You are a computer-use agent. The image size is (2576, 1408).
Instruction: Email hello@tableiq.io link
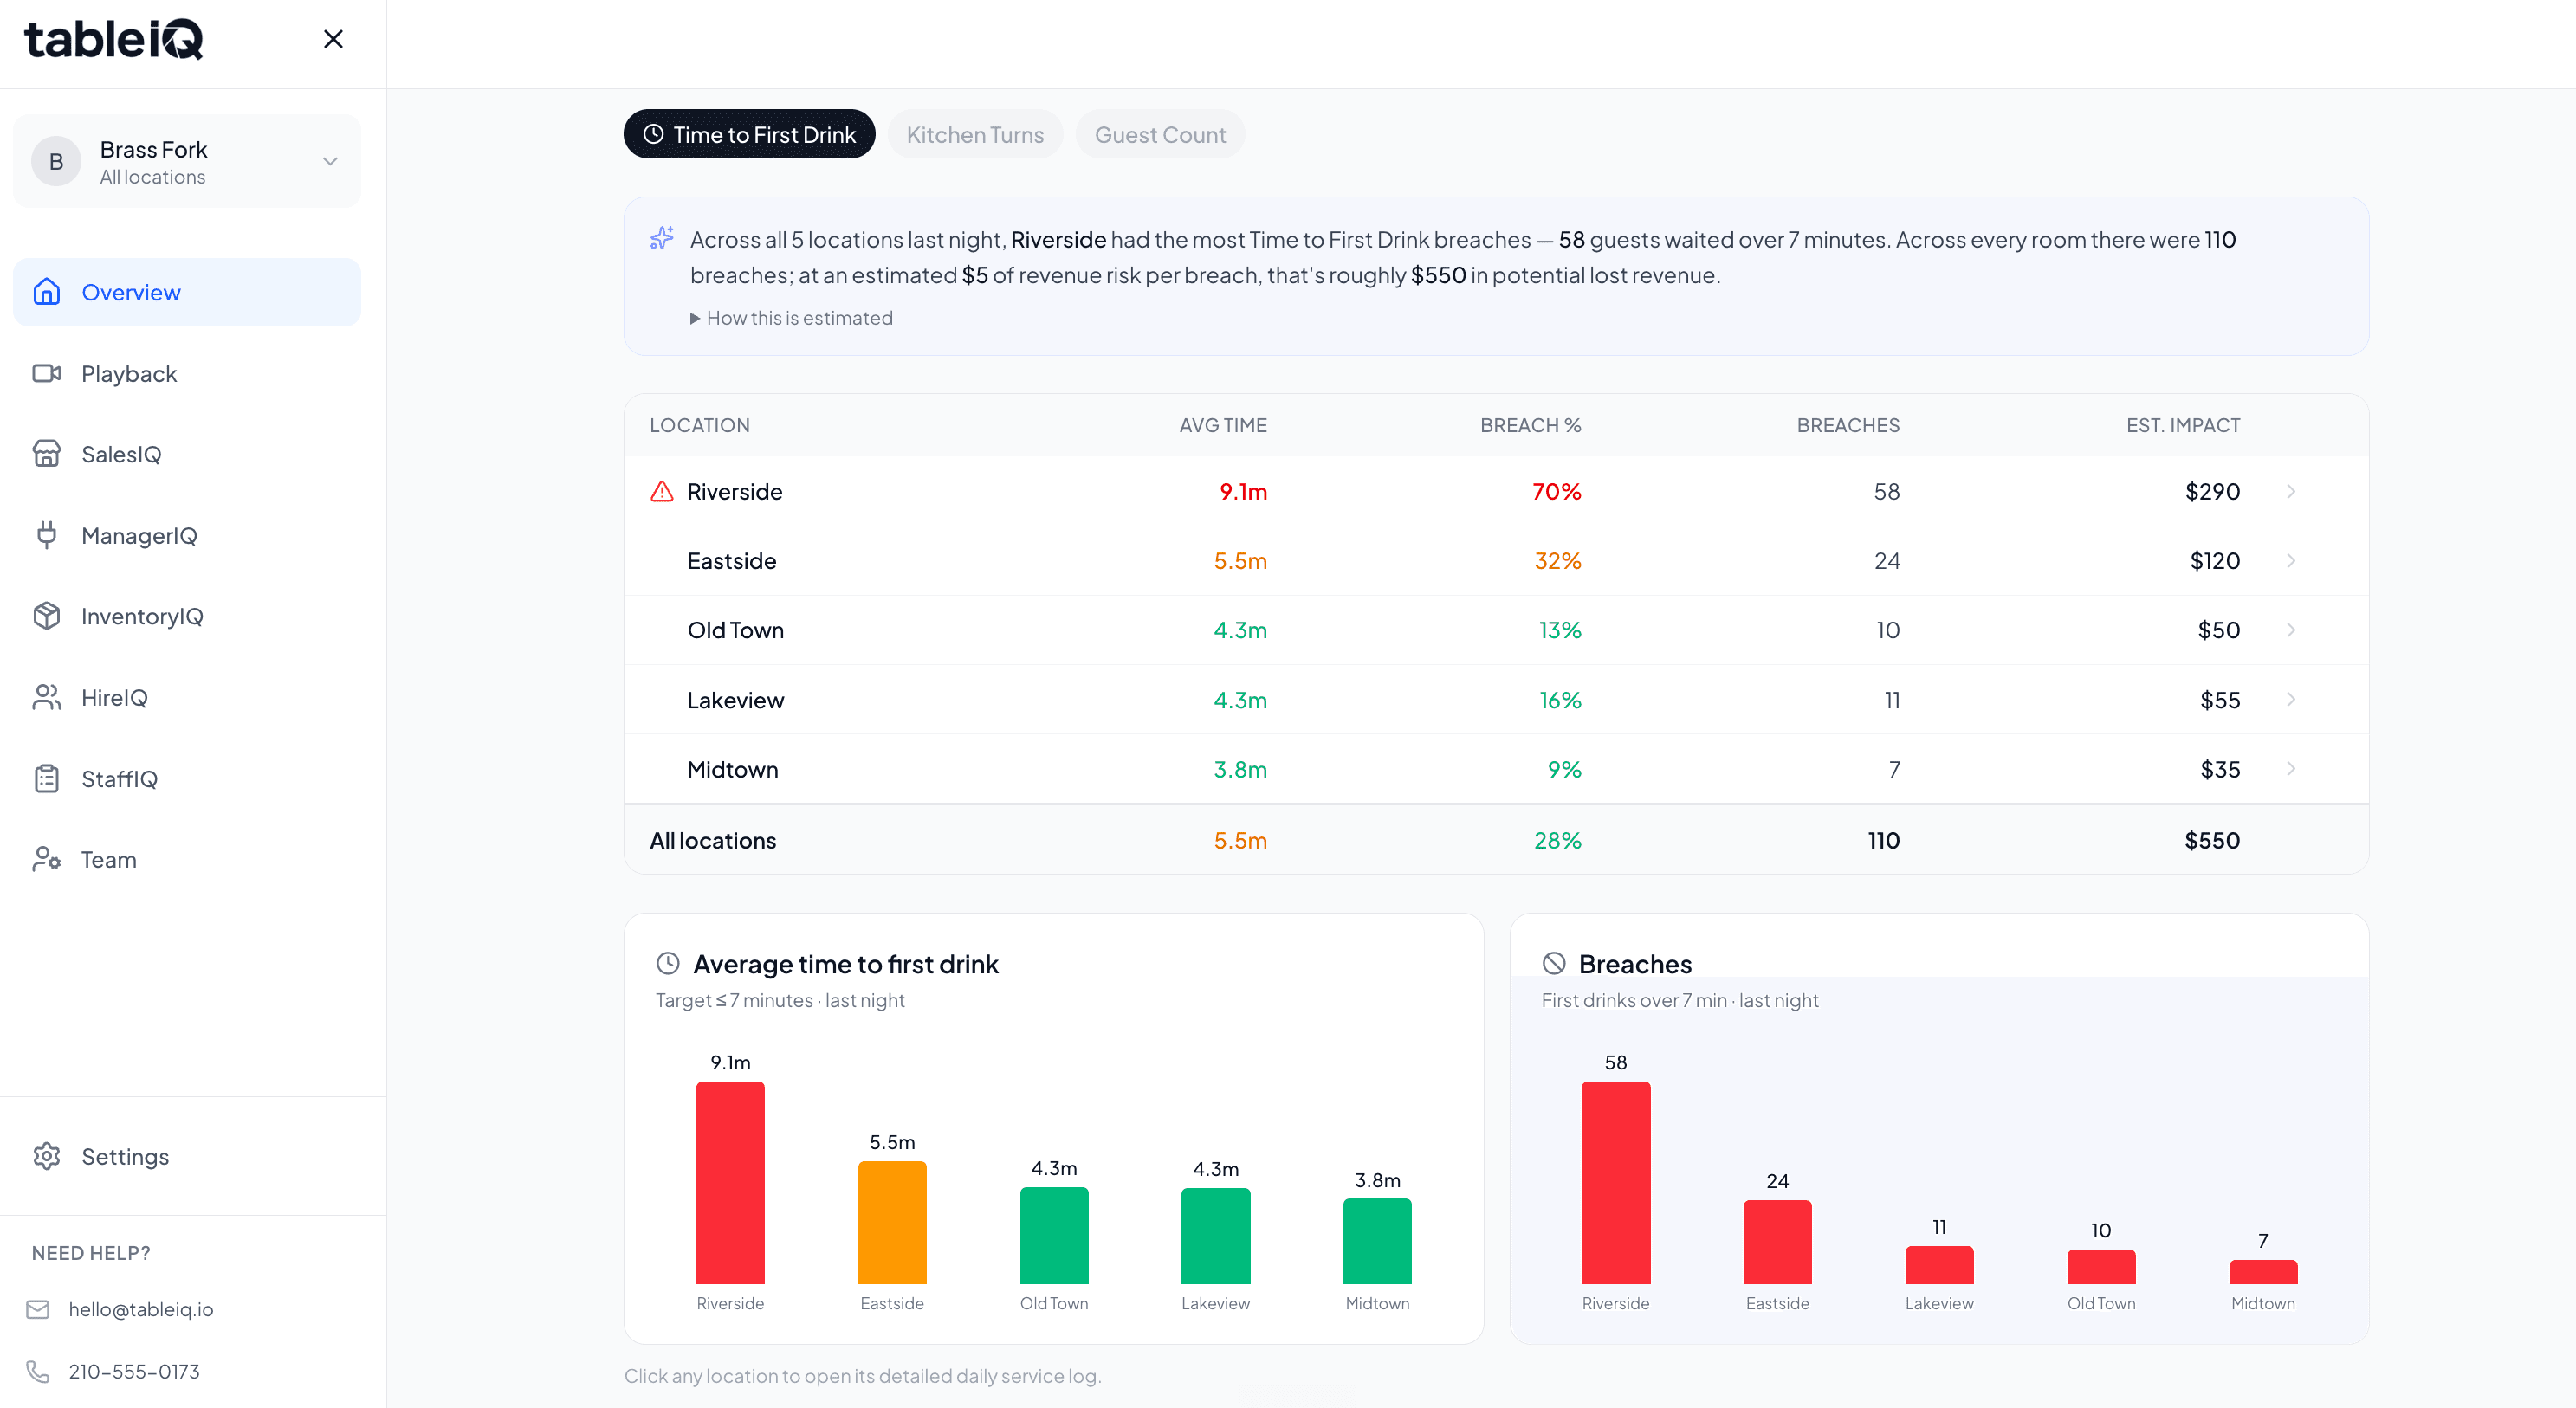[141, 1309]
